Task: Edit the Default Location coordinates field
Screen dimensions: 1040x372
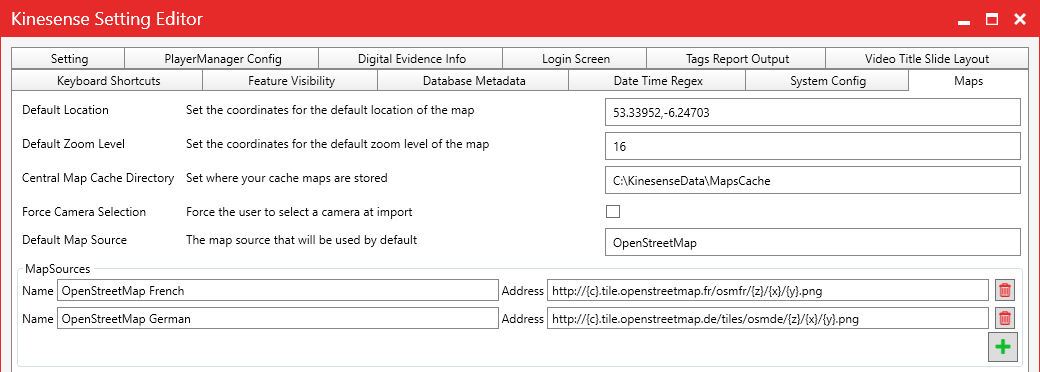Action: tap(812, 112)
